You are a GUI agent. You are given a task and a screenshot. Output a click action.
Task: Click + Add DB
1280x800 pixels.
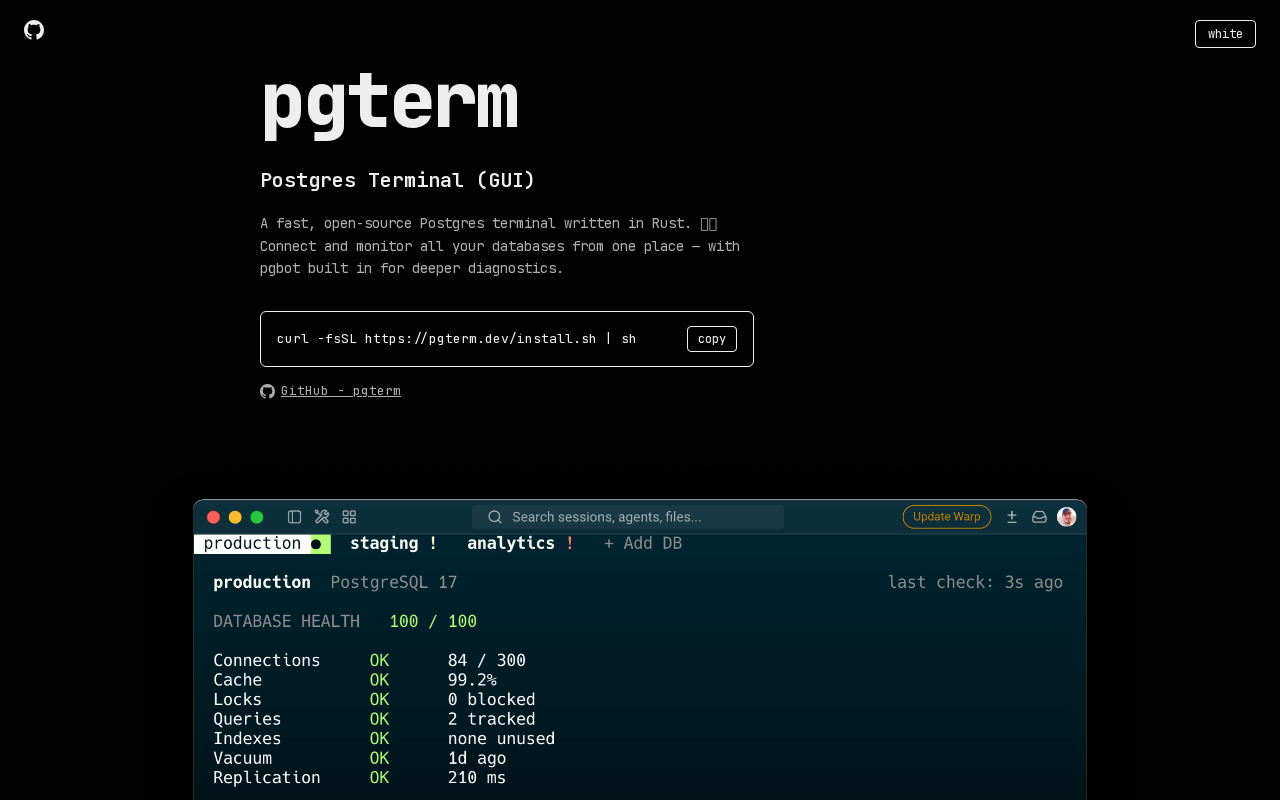[643, 544]
